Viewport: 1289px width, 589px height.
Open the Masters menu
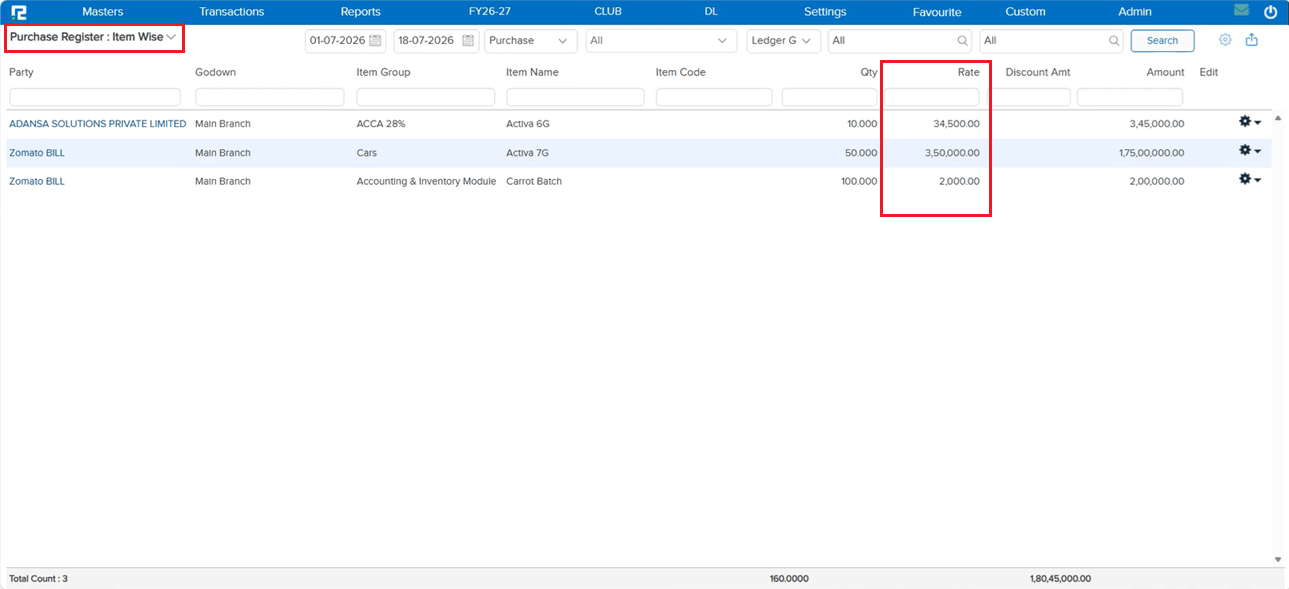103,12
